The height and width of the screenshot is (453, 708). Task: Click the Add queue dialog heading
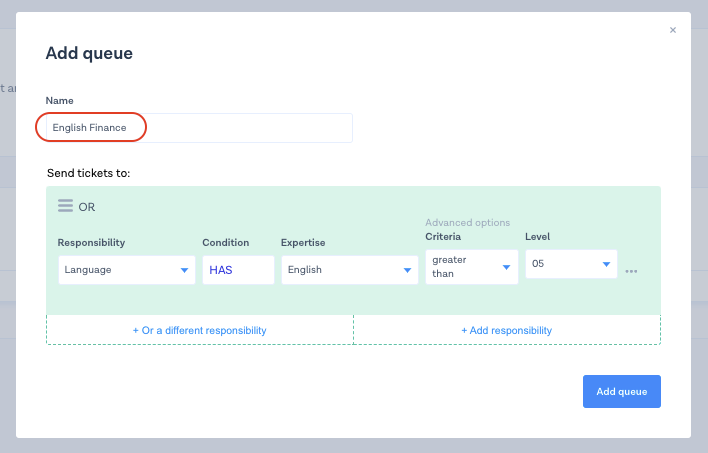pos(89,53)
